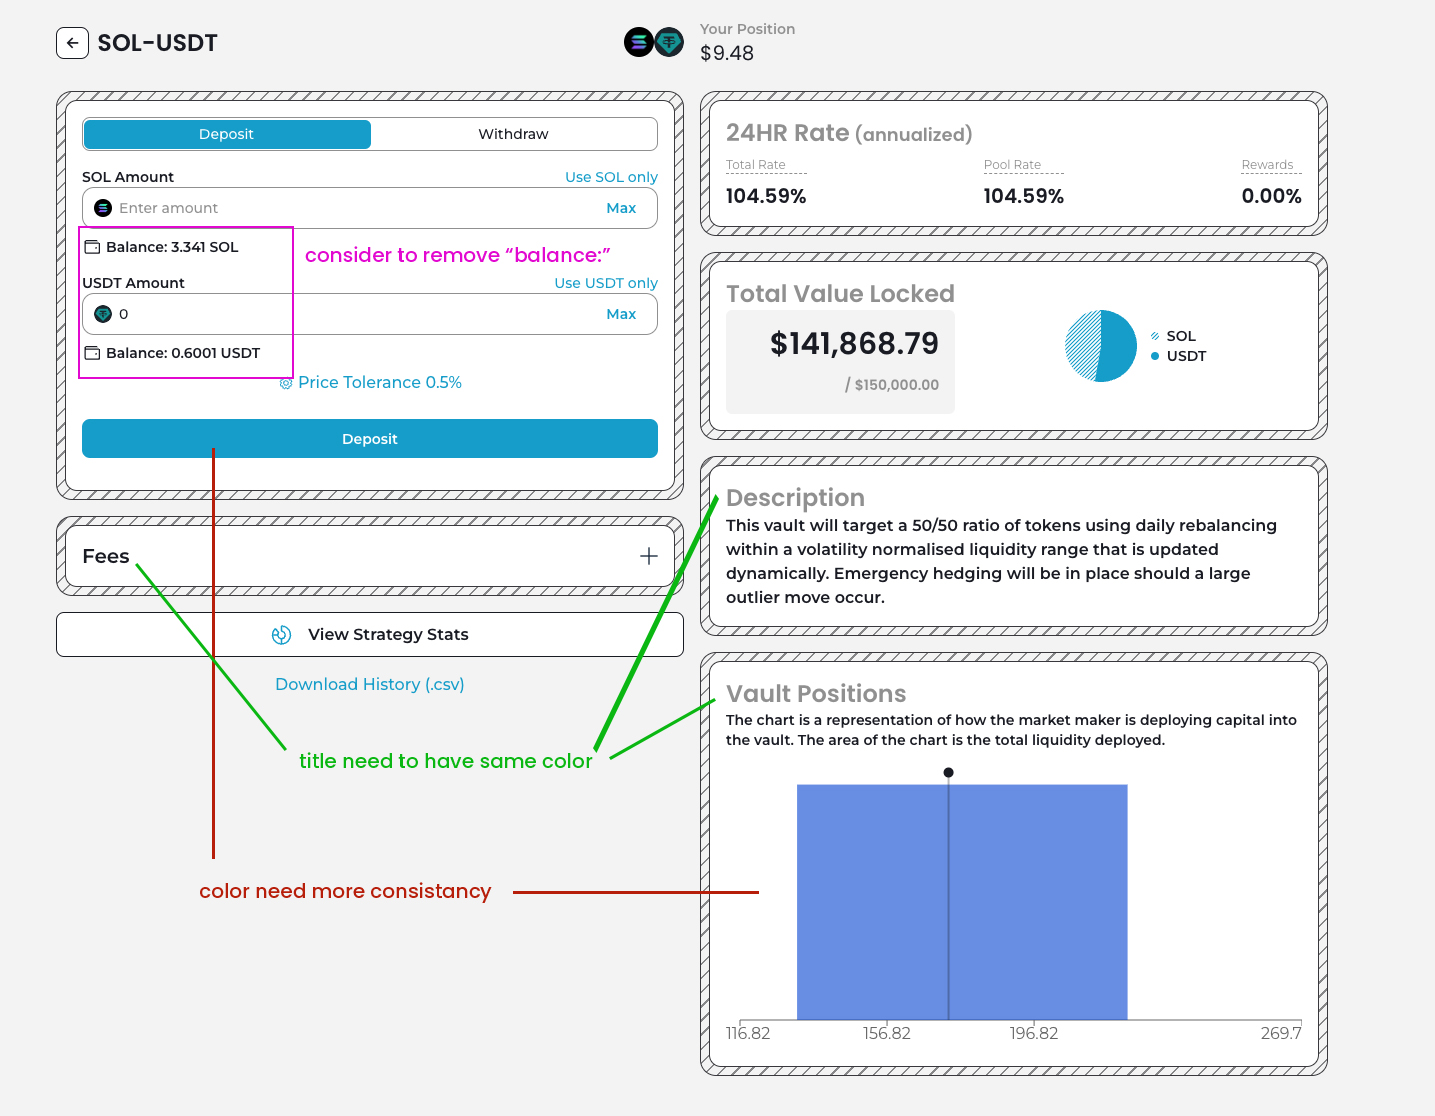Click the strategy stats chart icon

click(282, 635)
